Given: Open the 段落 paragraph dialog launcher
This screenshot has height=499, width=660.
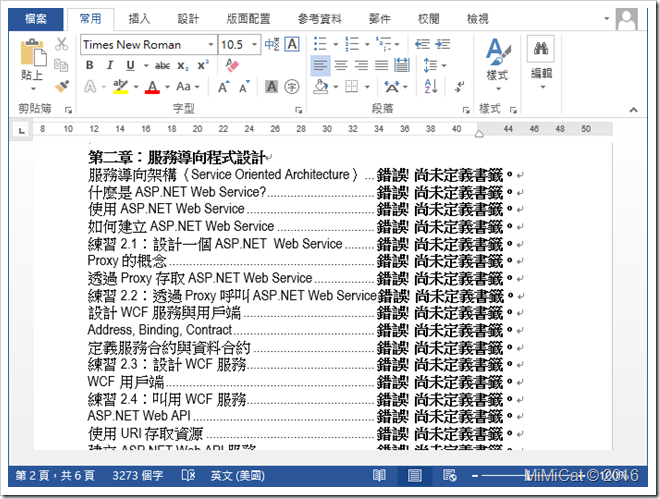Looking at the screenshot, I should (466, 110).
